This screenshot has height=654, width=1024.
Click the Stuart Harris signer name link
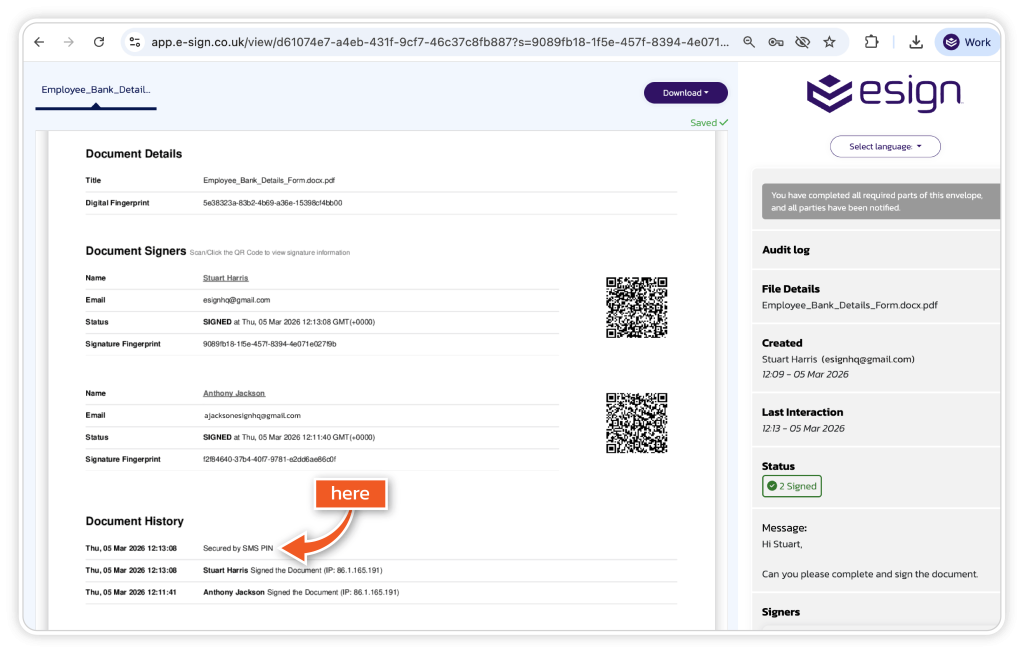[225, 278]
